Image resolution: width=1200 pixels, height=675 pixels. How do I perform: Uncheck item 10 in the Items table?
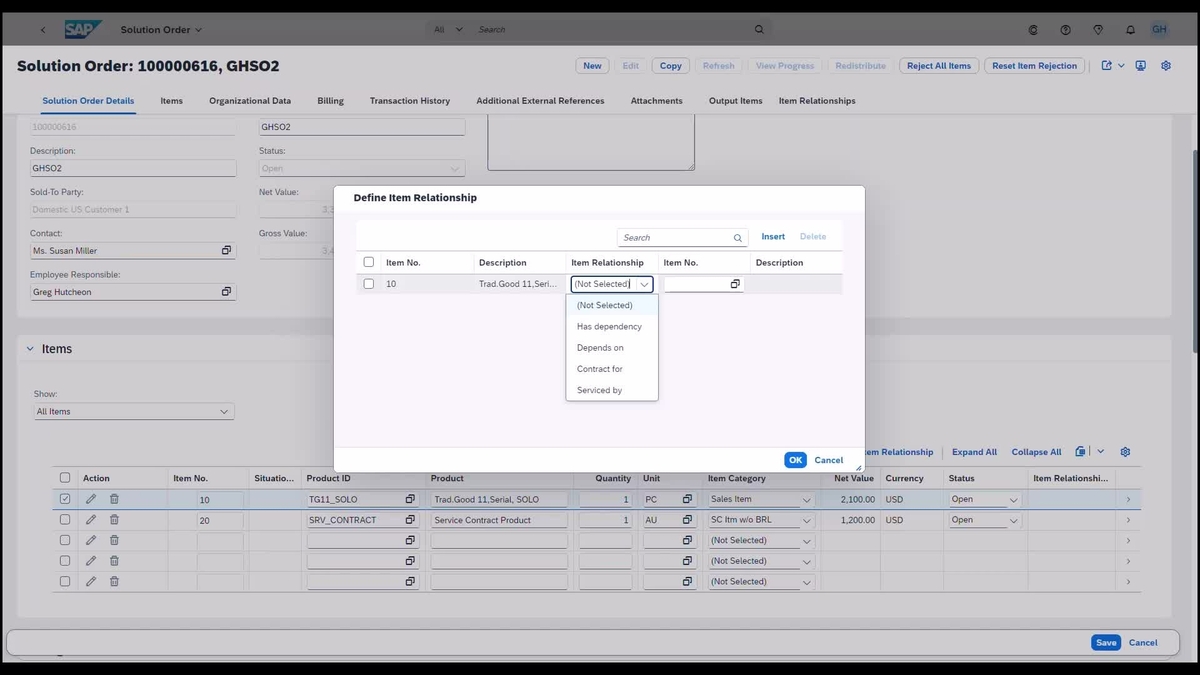[65, 498]
